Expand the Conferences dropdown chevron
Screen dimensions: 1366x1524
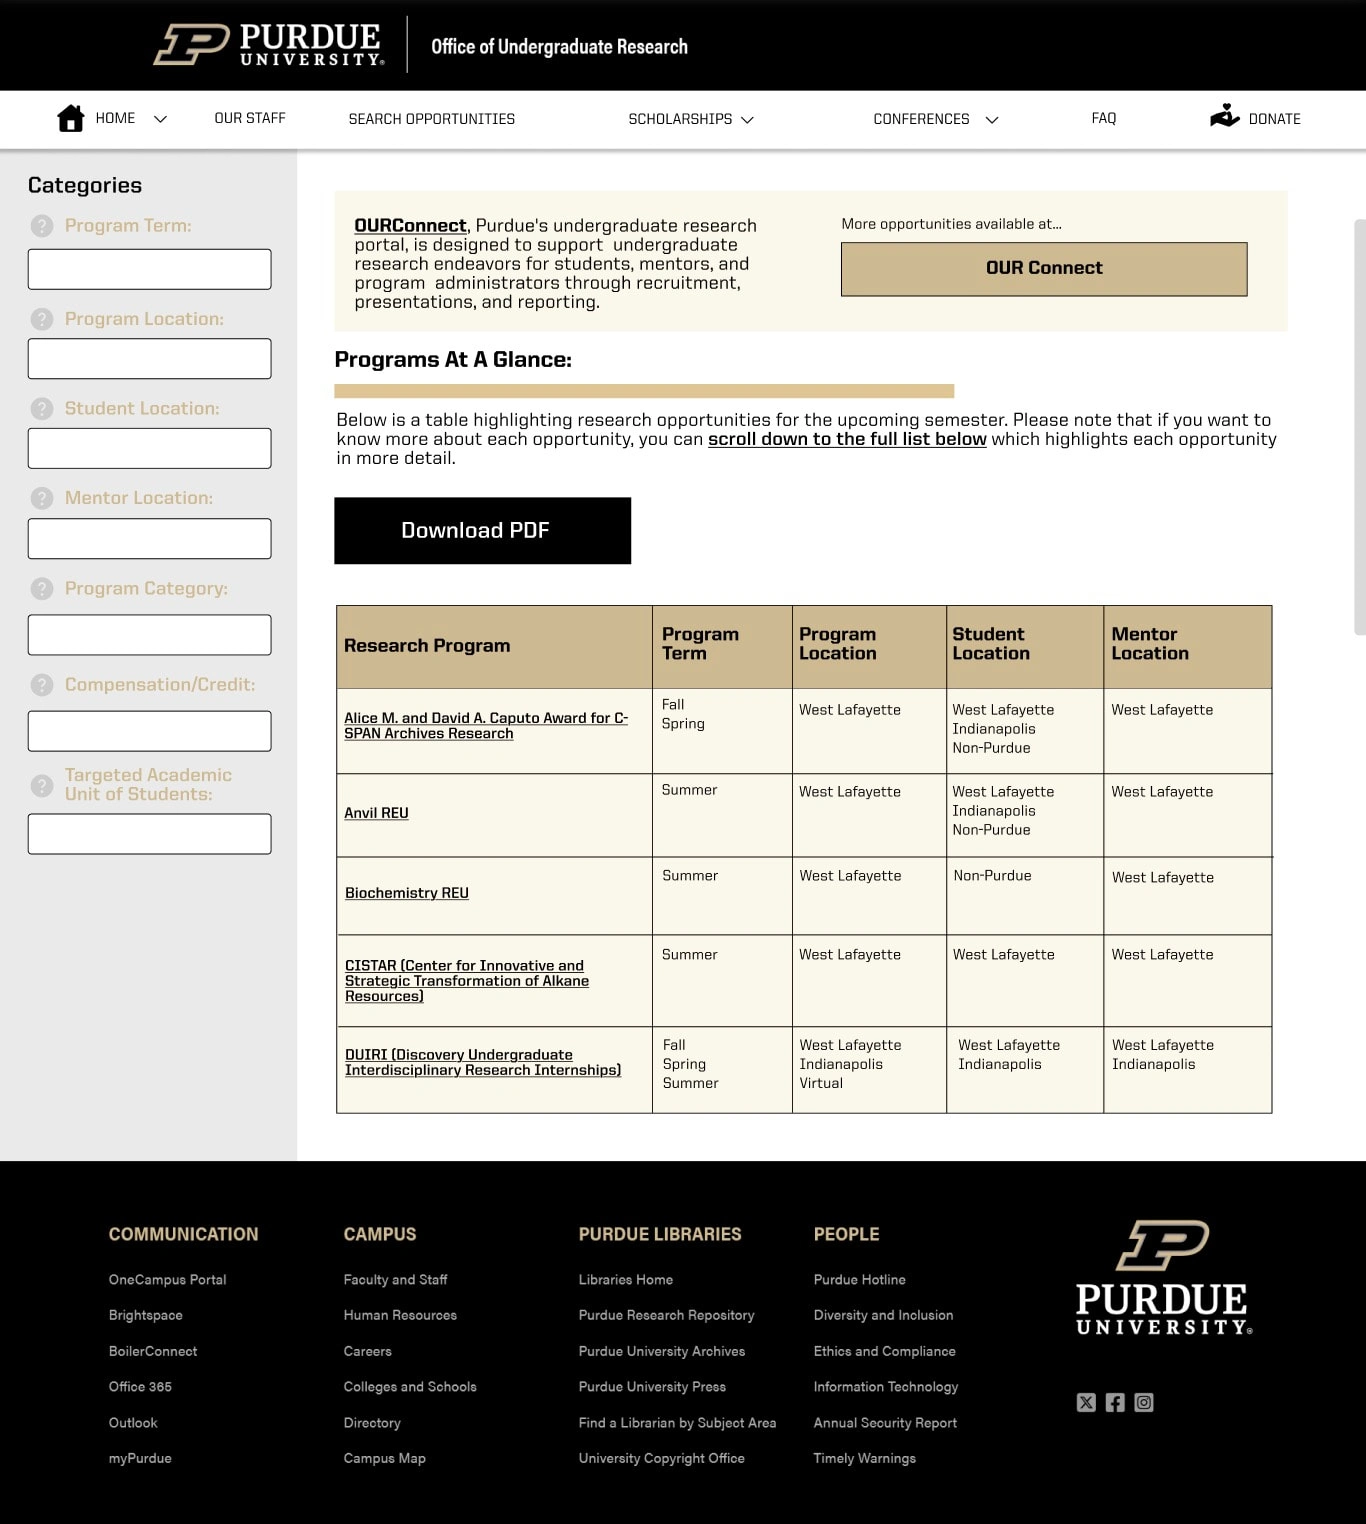[992, 120]
